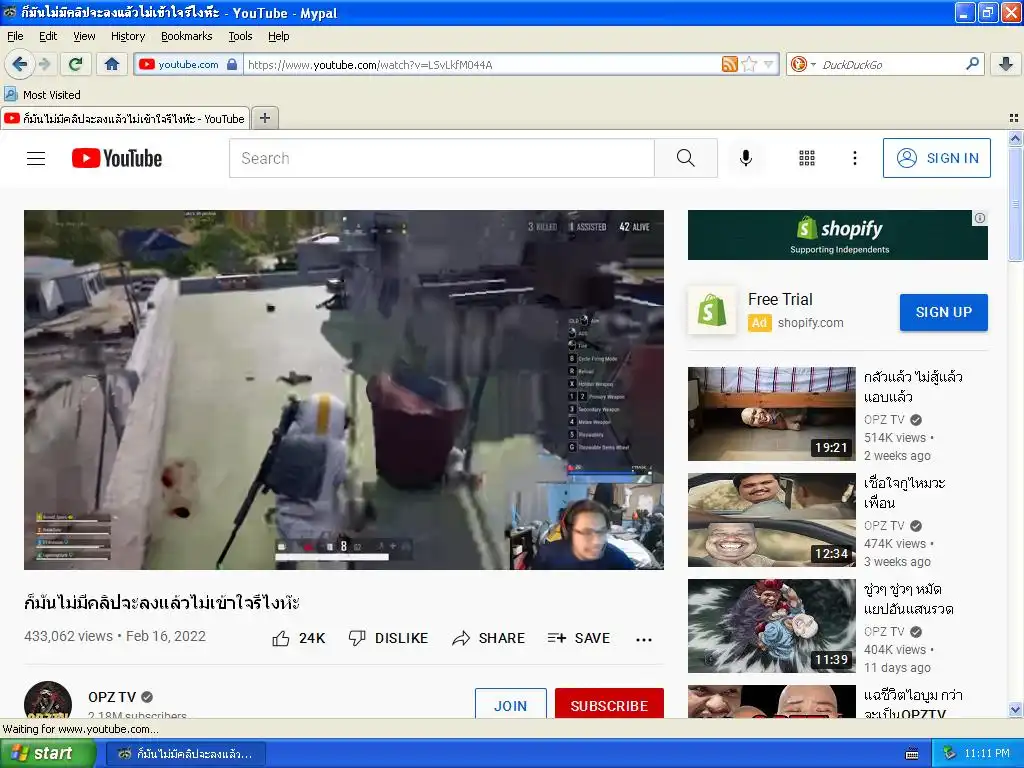Image resolution: width=1024 pixels, height=768 pixels.
Task: Open title of video with 514K views
Action: coord(913,387)
